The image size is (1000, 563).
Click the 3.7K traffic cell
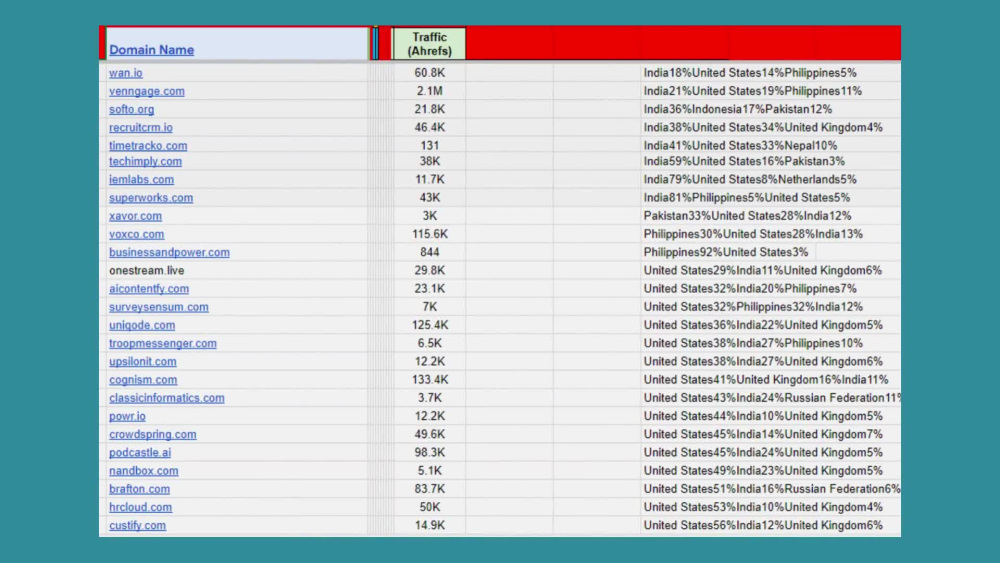click(429, 398)
